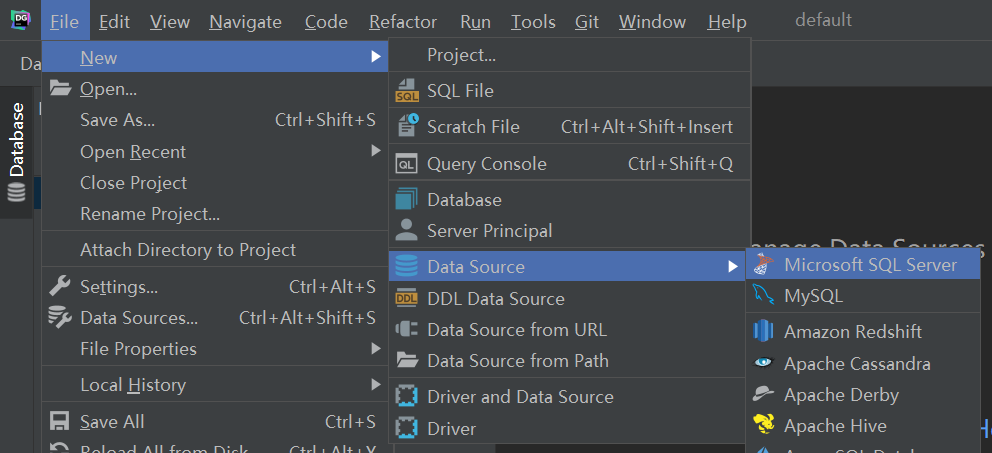Click the Microsoft SQL Server icon

coord(763,265)
